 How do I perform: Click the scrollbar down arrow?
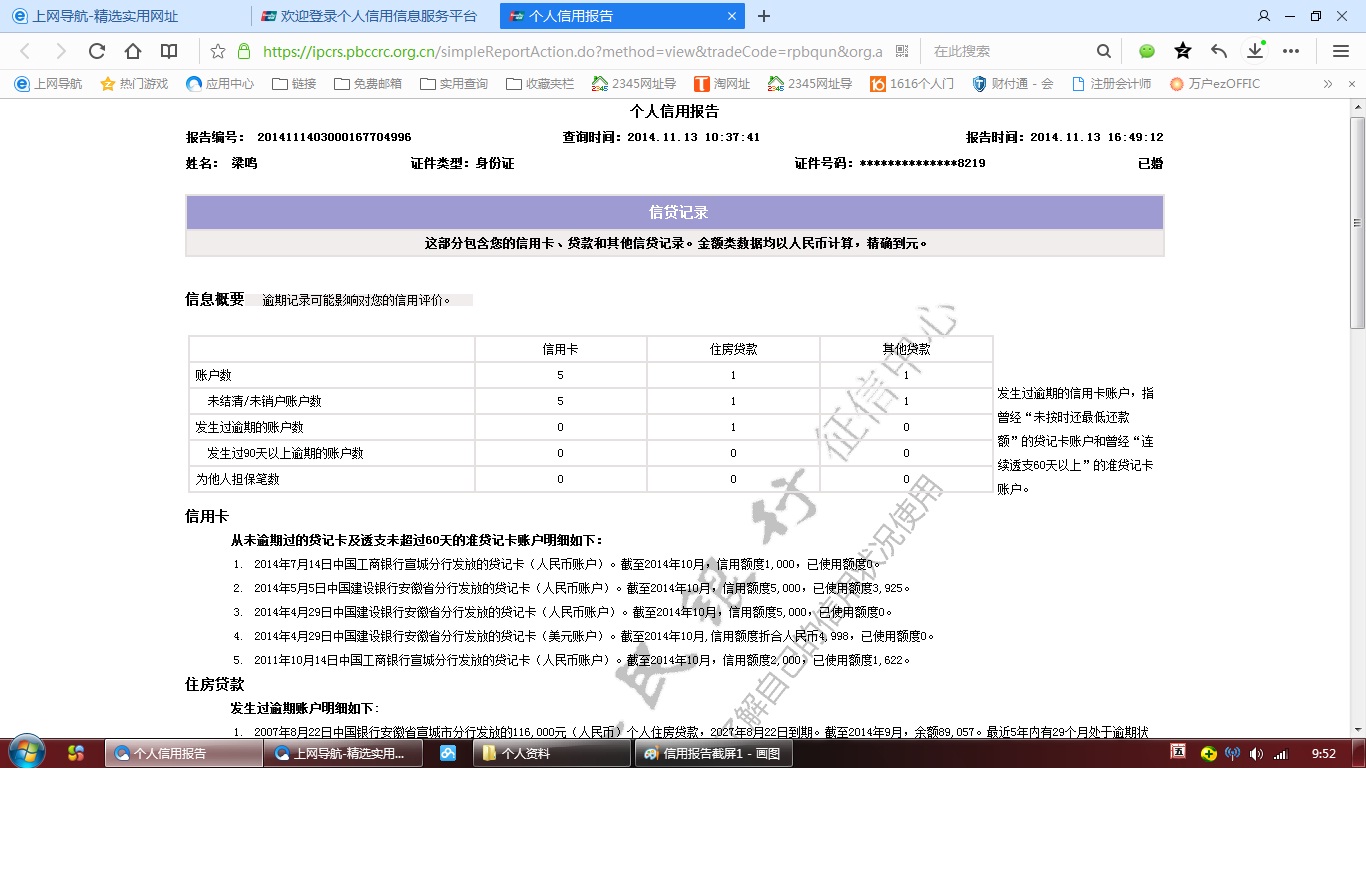point(1357,729)
